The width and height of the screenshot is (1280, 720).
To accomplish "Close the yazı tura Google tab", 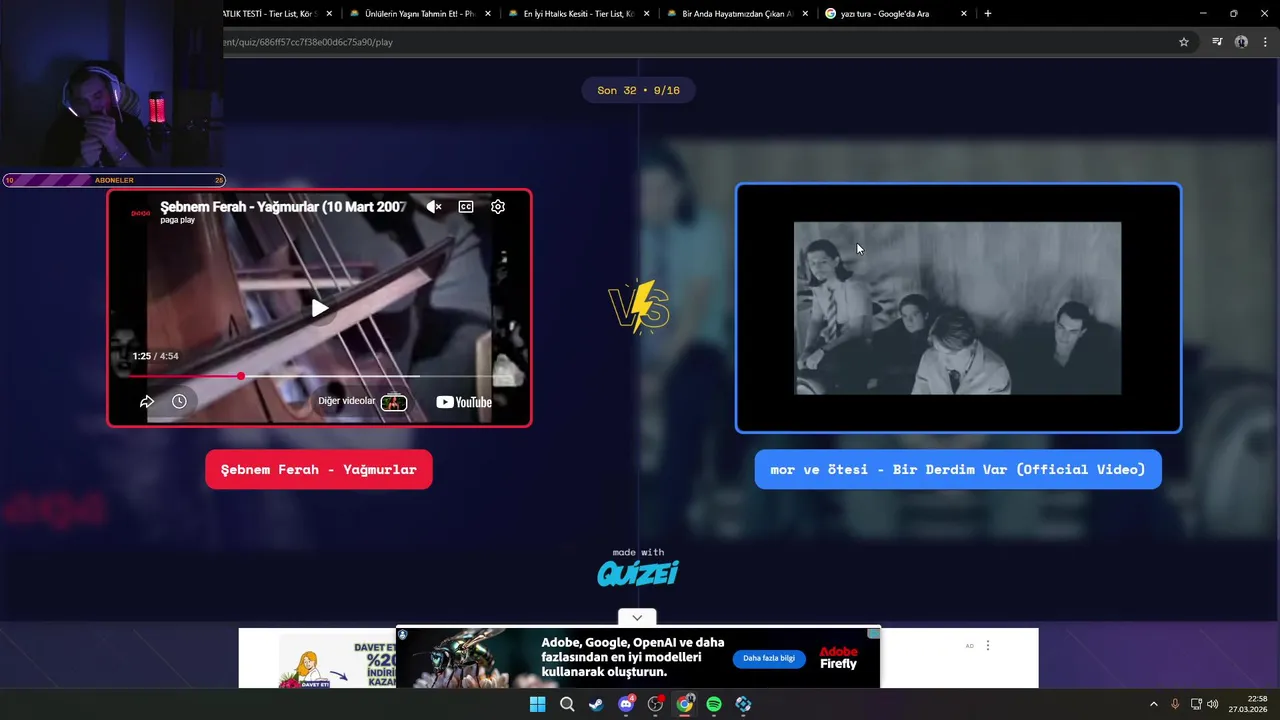I will [x=964, y=14].
